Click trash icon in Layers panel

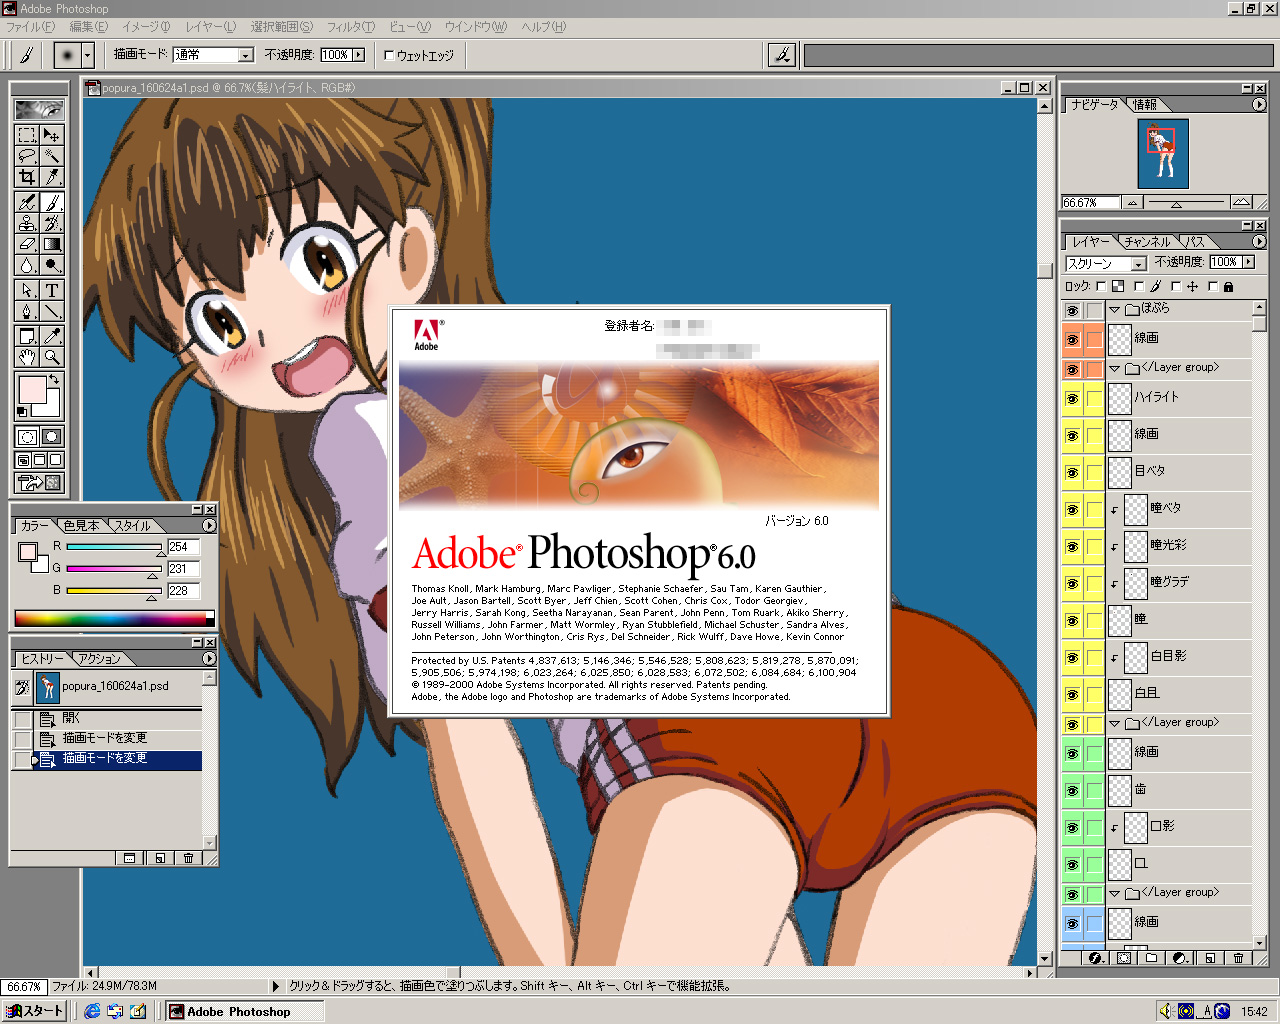pos(1238,958)
